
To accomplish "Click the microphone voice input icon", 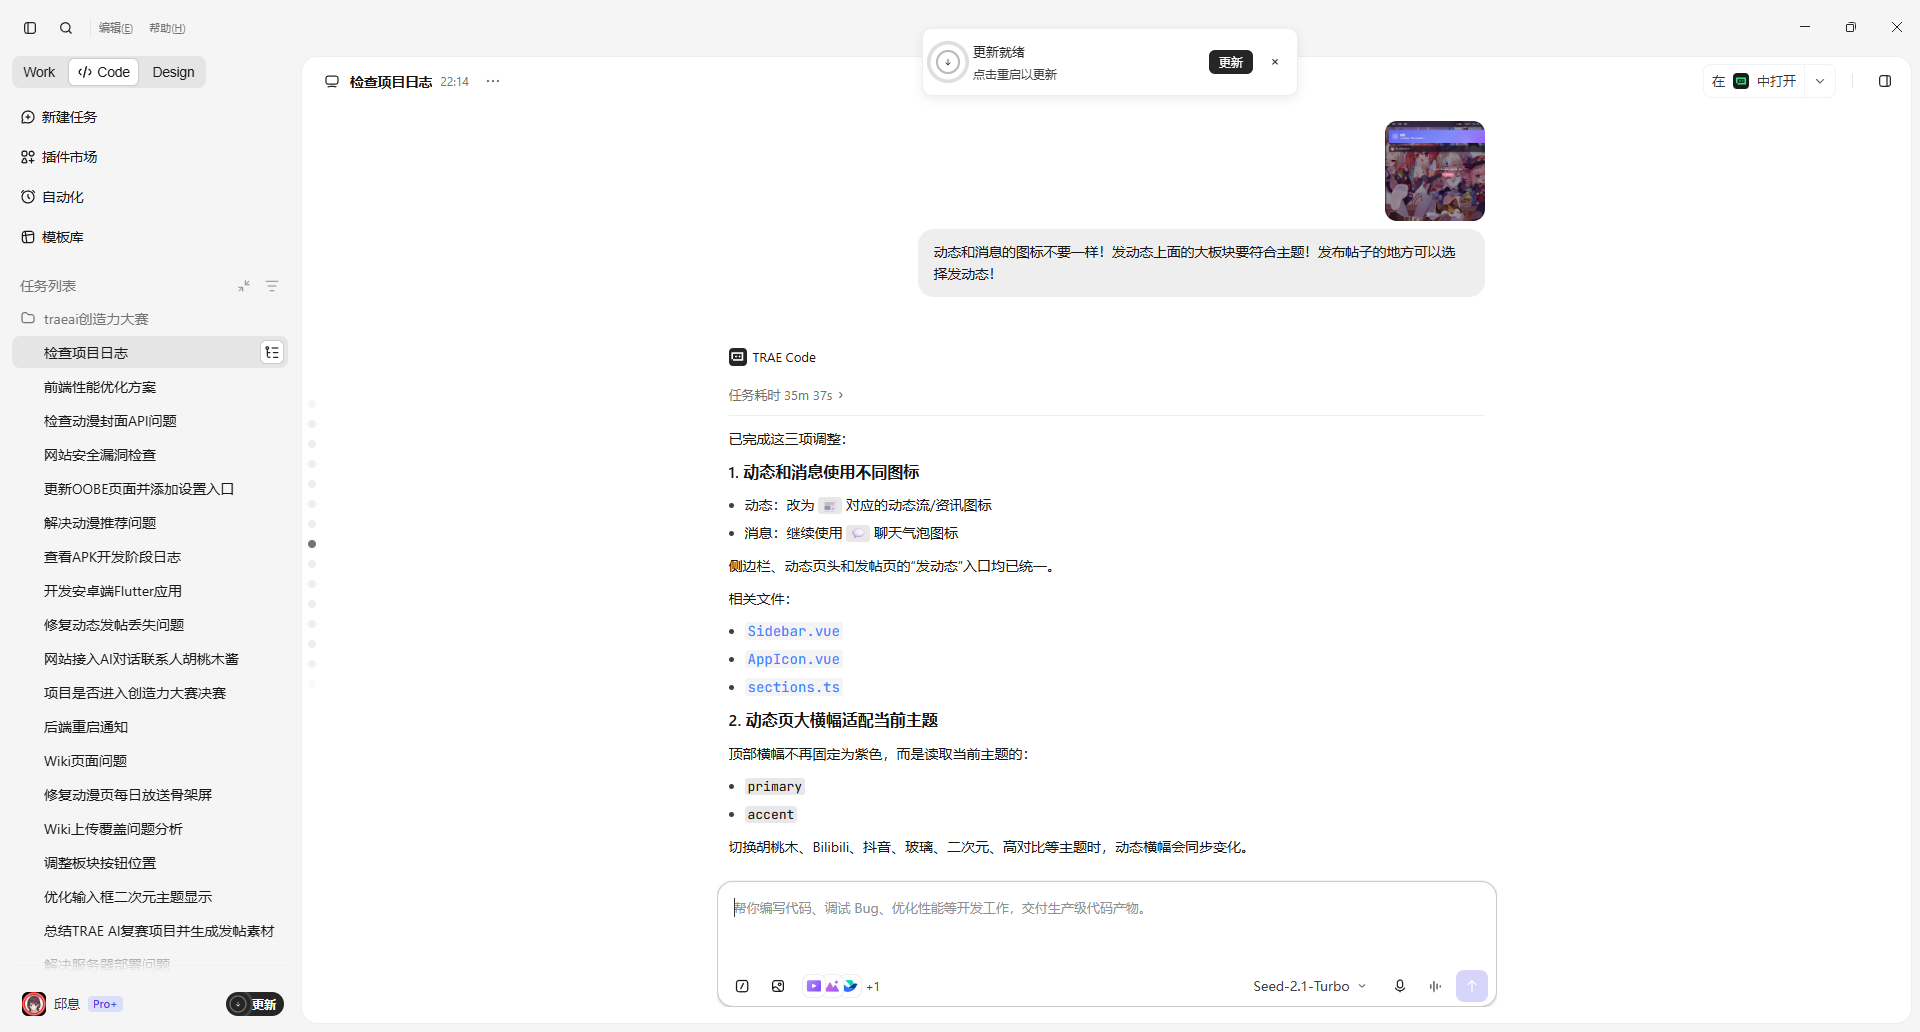I will click(x=1400, y=986).
